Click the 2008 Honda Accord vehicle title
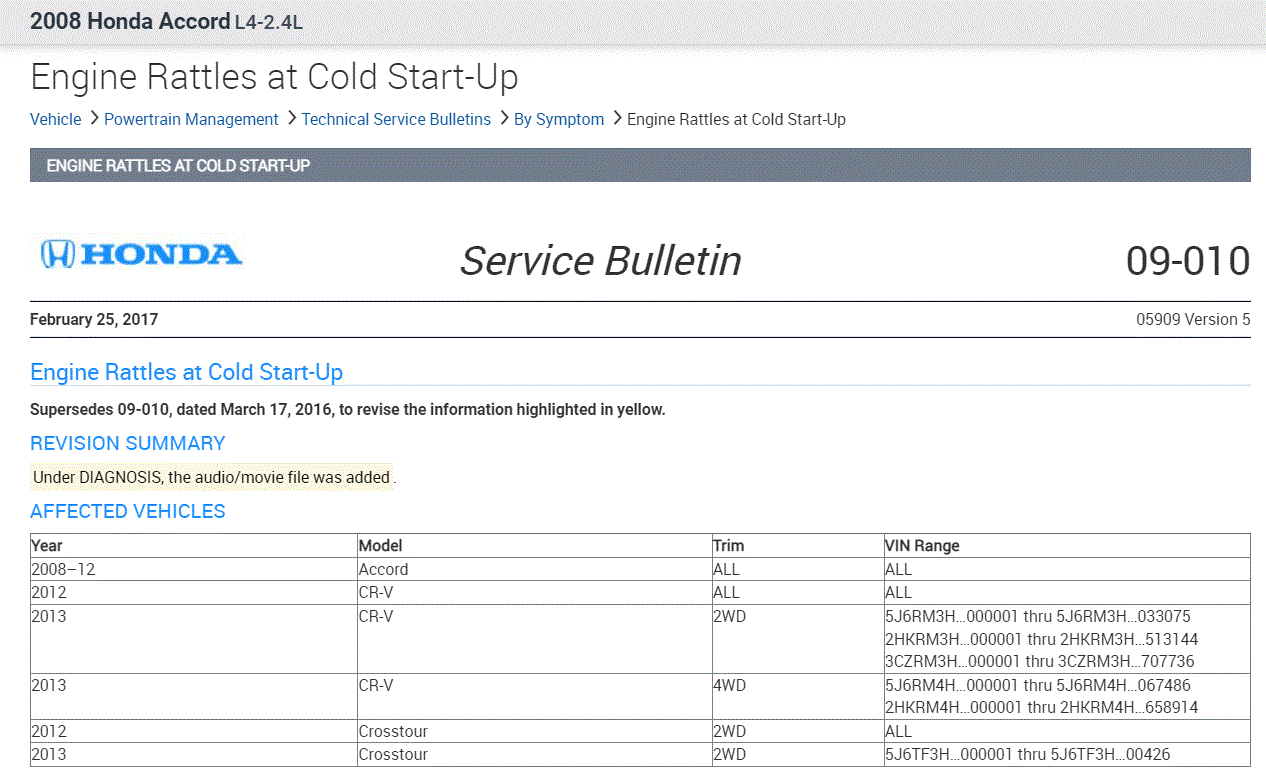Image resolution: width=1266 pixels, height=773 pixels. pos(166,21)
